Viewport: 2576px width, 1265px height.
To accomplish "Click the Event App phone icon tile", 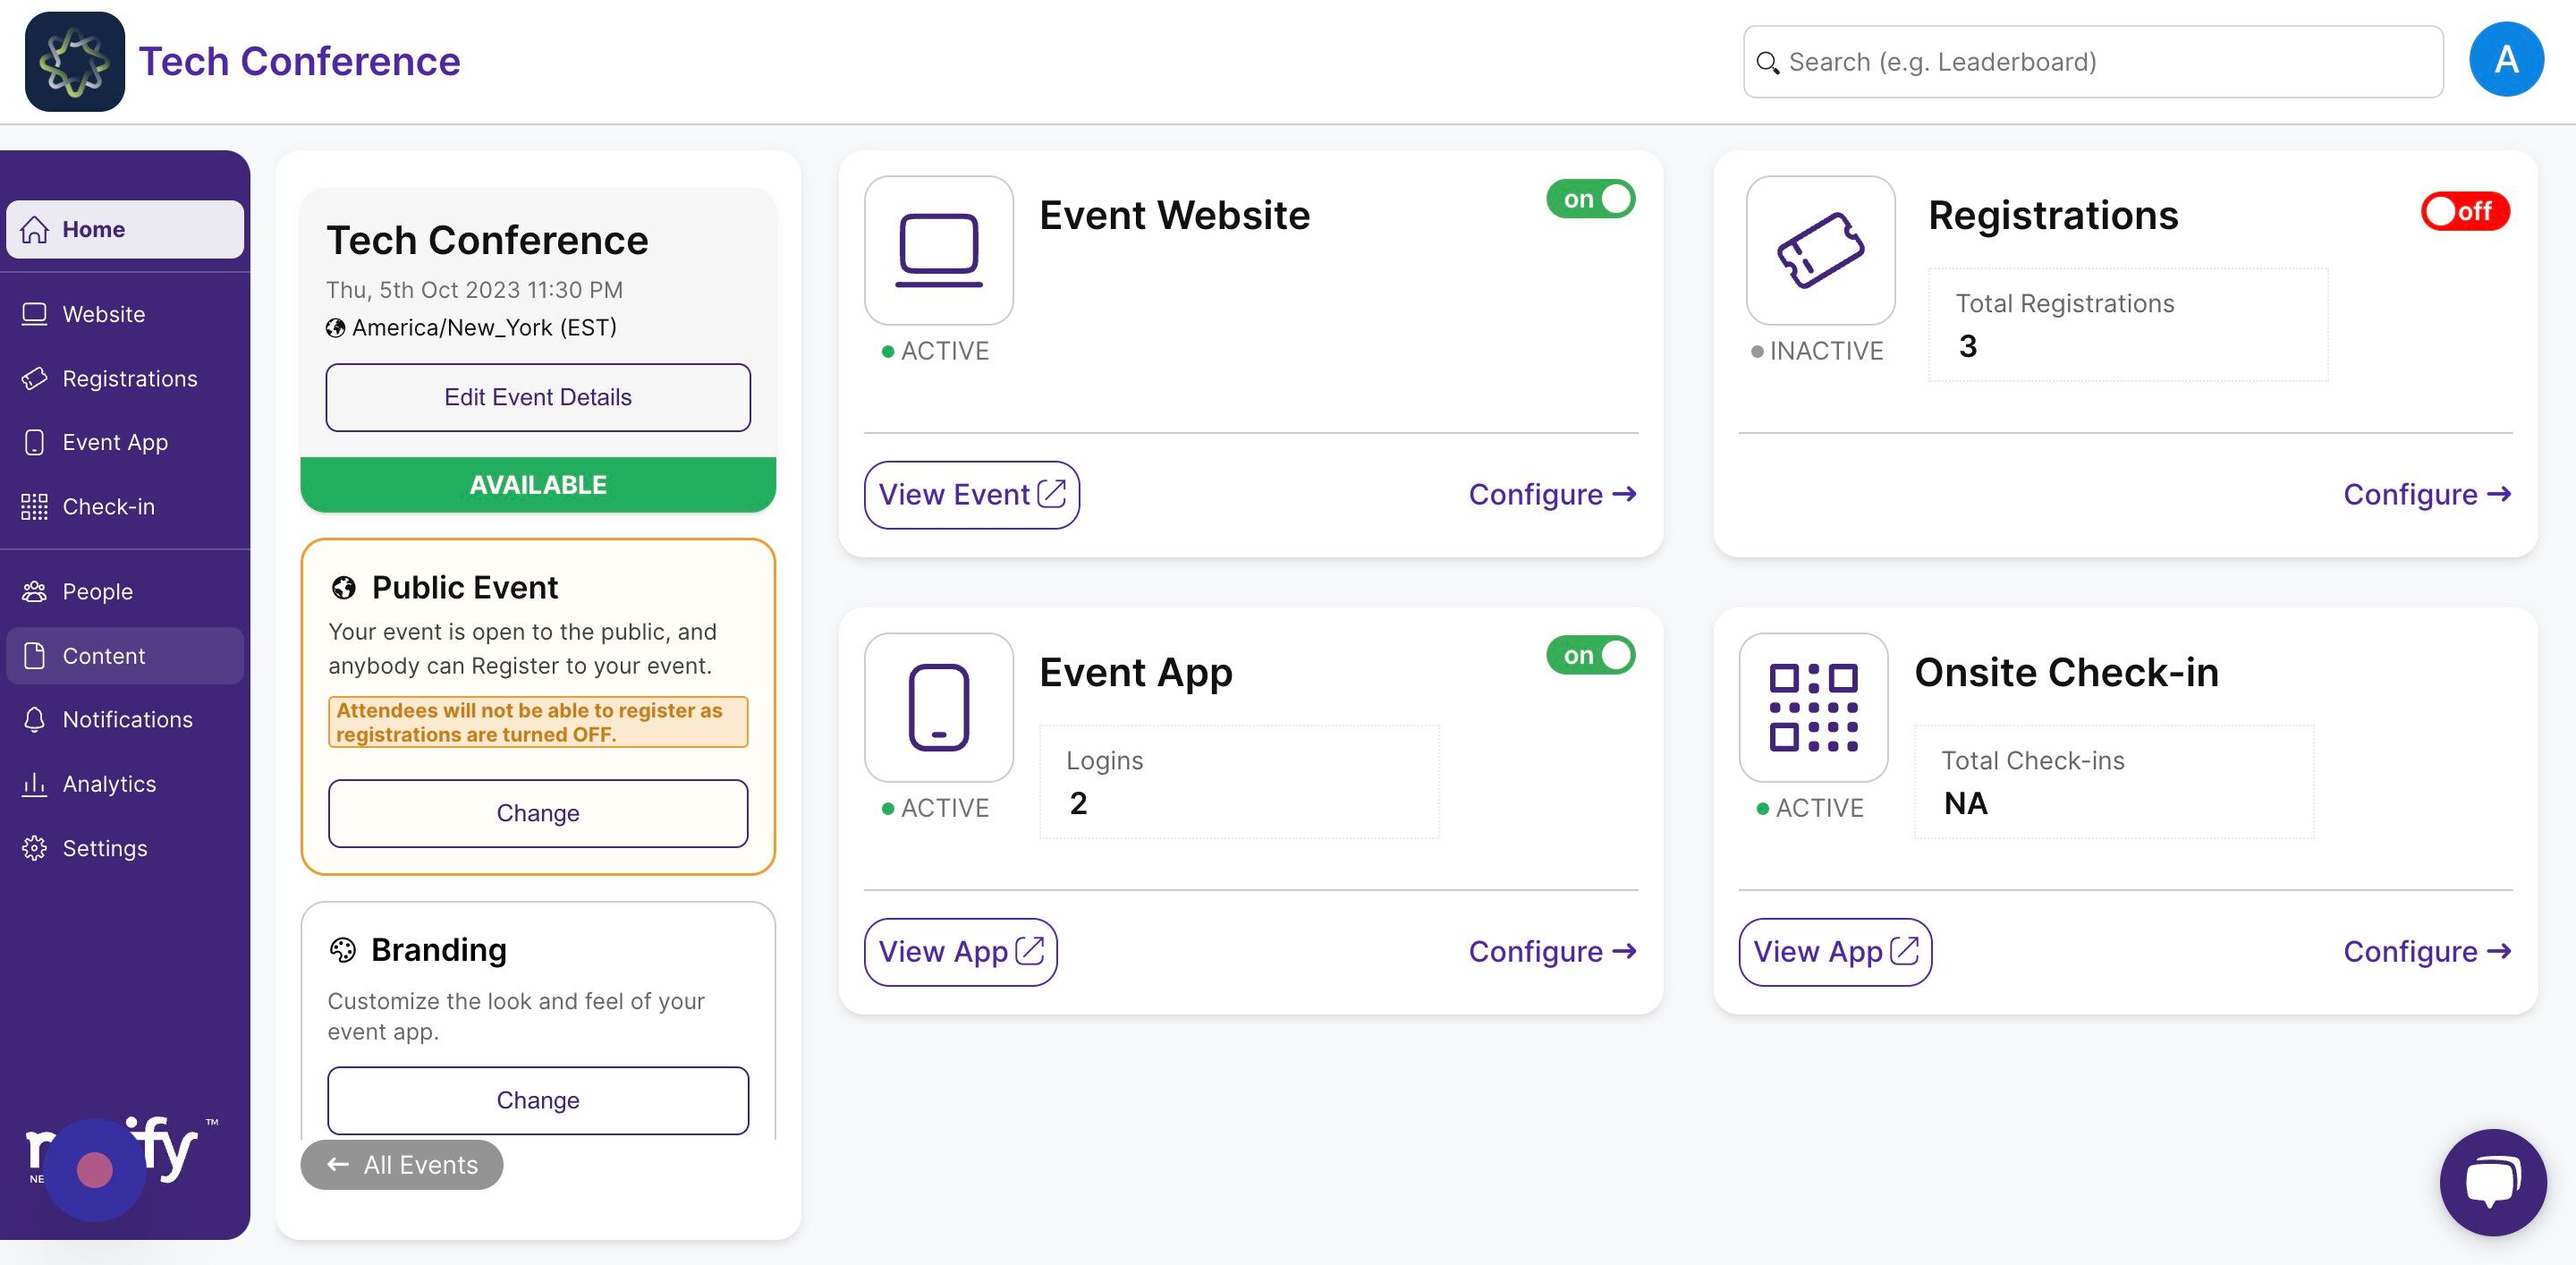I will pos(938,707).
